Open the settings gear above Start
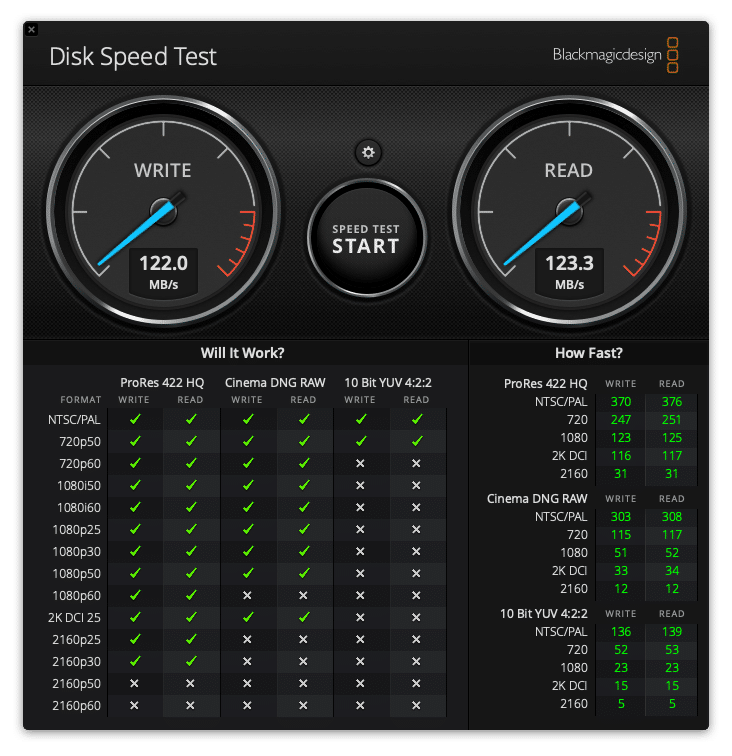This screenshot has height=756, width=732. [368, 152]
